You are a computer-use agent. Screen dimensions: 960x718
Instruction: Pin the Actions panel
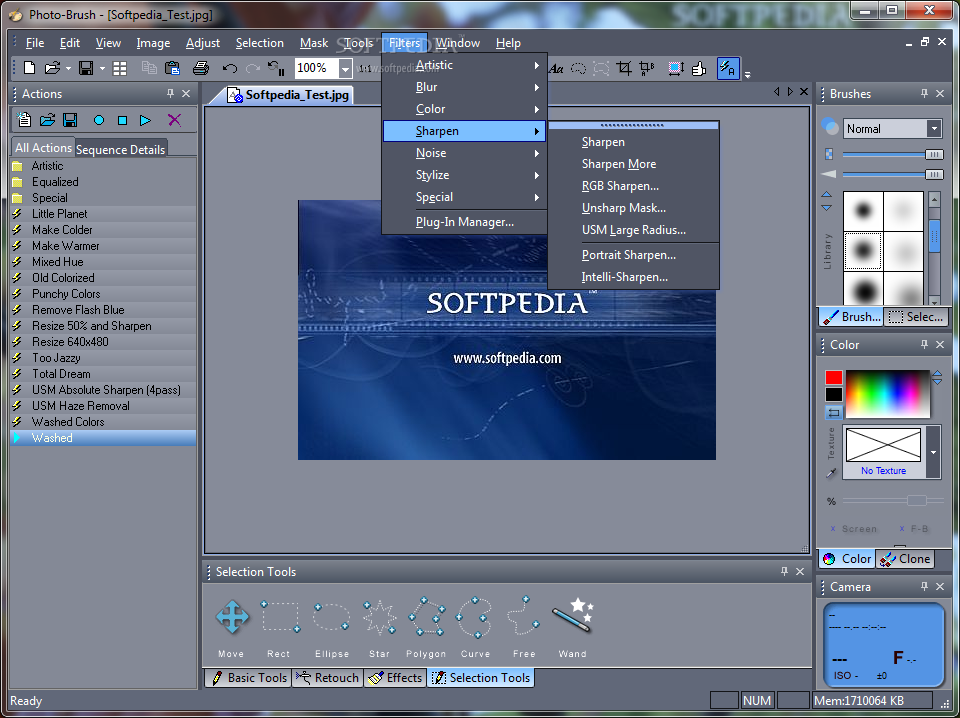point(170,94)
